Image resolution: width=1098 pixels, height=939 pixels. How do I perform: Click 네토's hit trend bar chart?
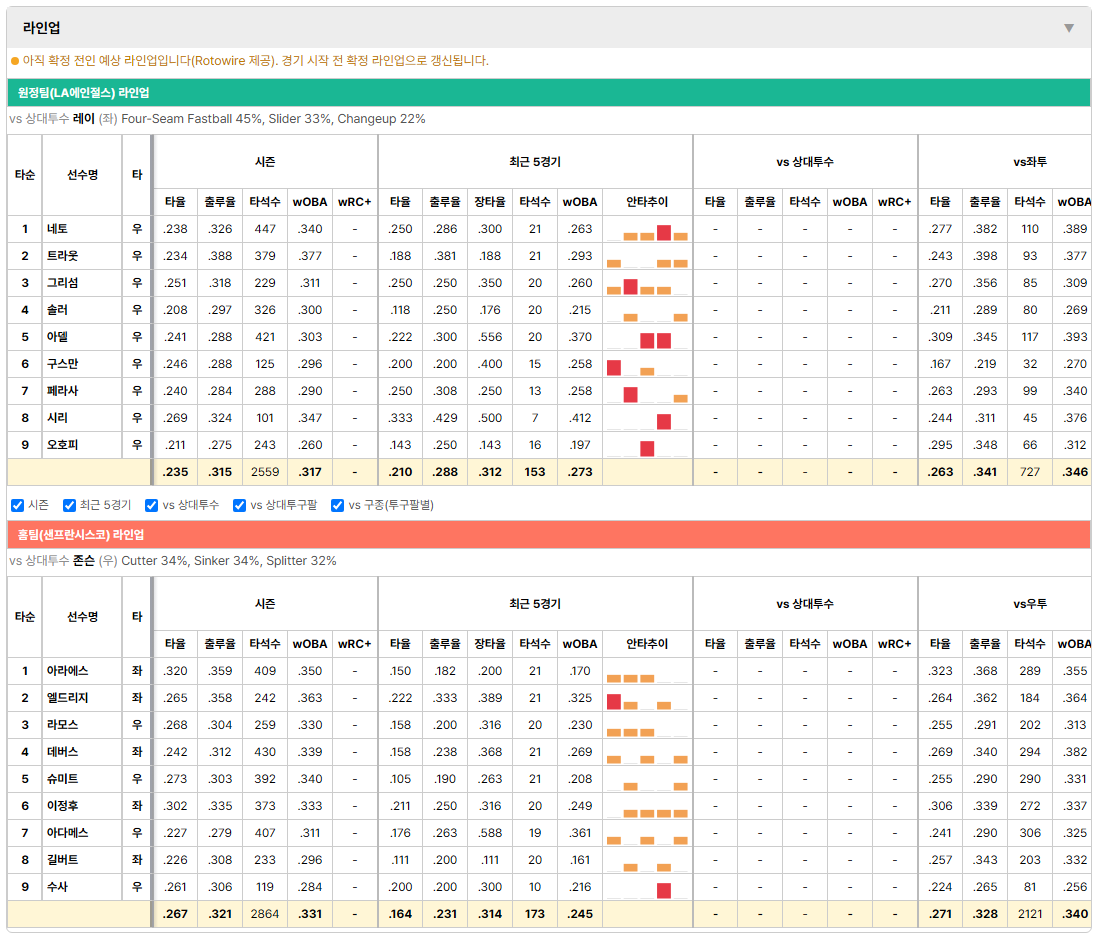click(x=647, y=230)
